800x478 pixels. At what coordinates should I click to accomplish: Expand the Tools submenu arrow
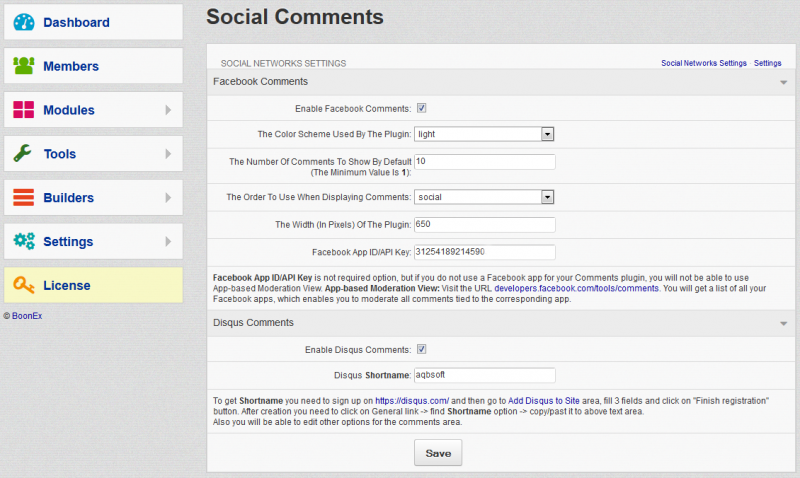pos(168,154)
